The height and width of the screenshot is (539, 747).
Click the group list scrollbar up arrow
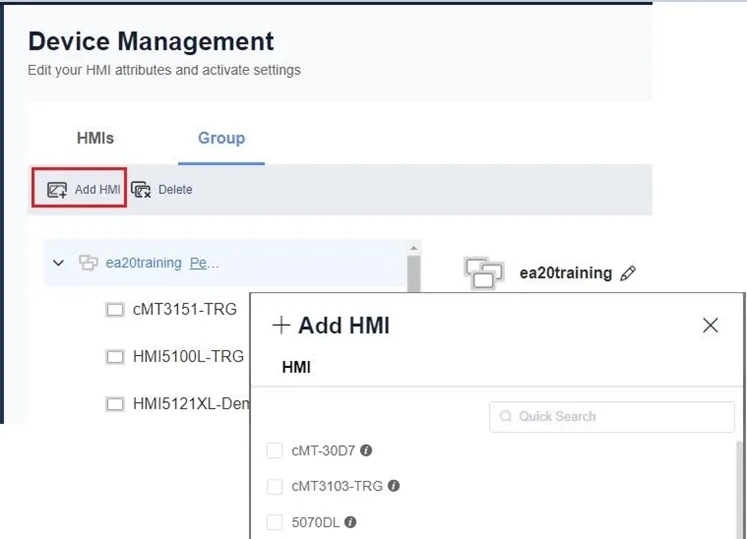click(414, 248)
